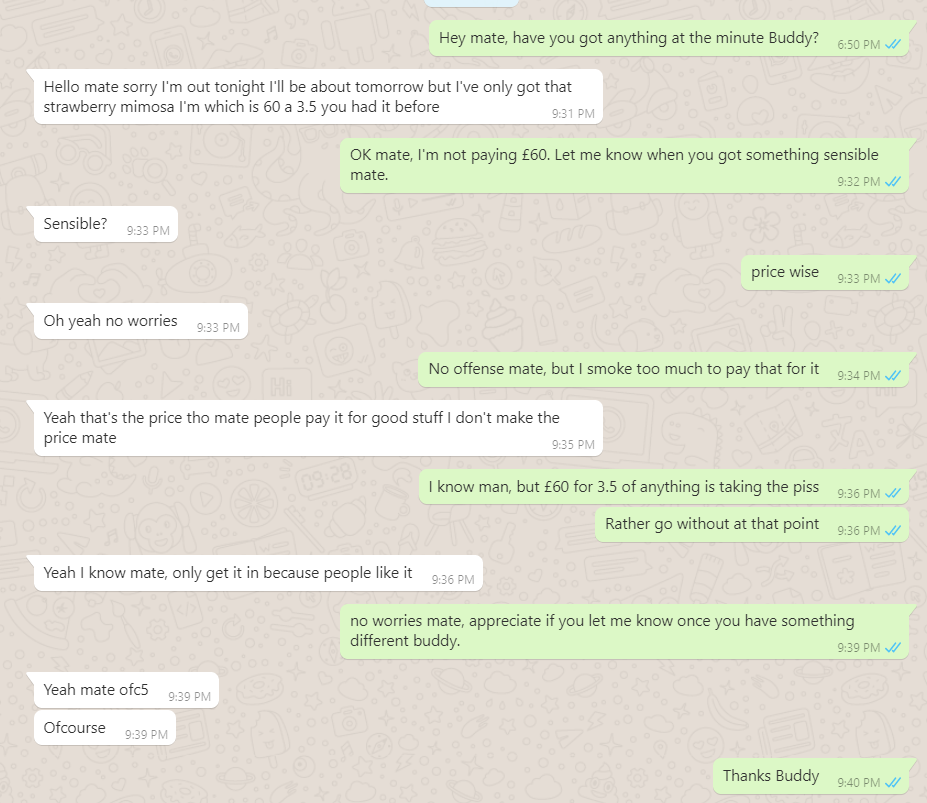Click blue ticks on the "I know man" message

[893, 493]
